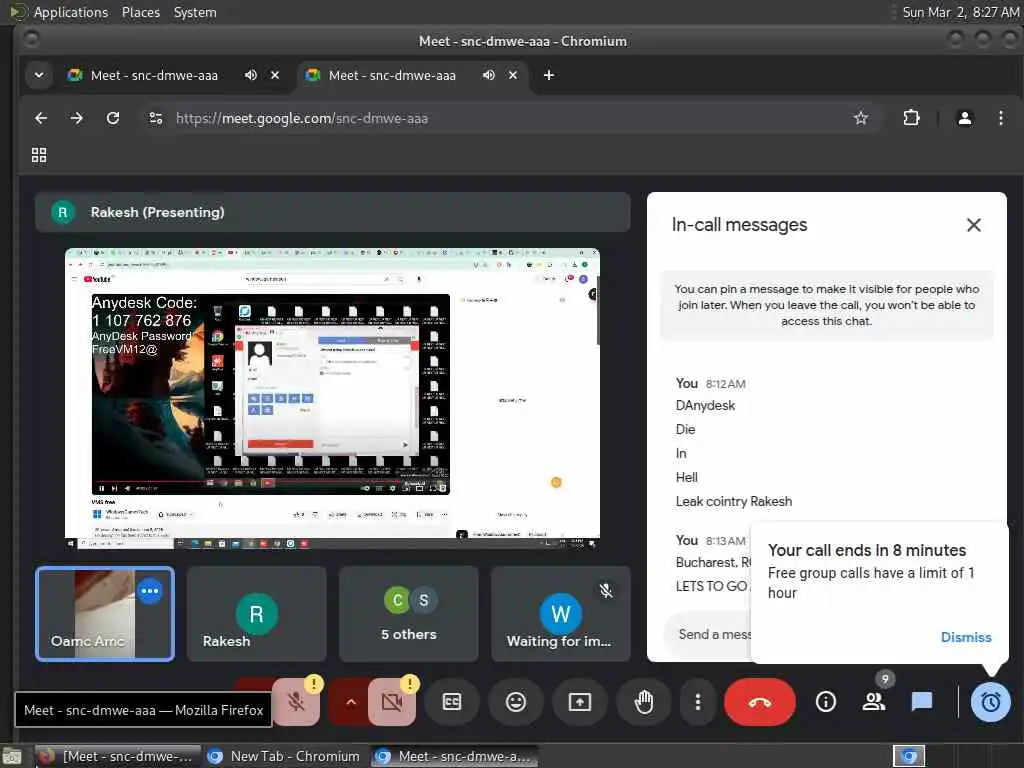Open the 5 others tile
Image resolution: width=1024 pixels, height=768 pixels.
(409, 614)
